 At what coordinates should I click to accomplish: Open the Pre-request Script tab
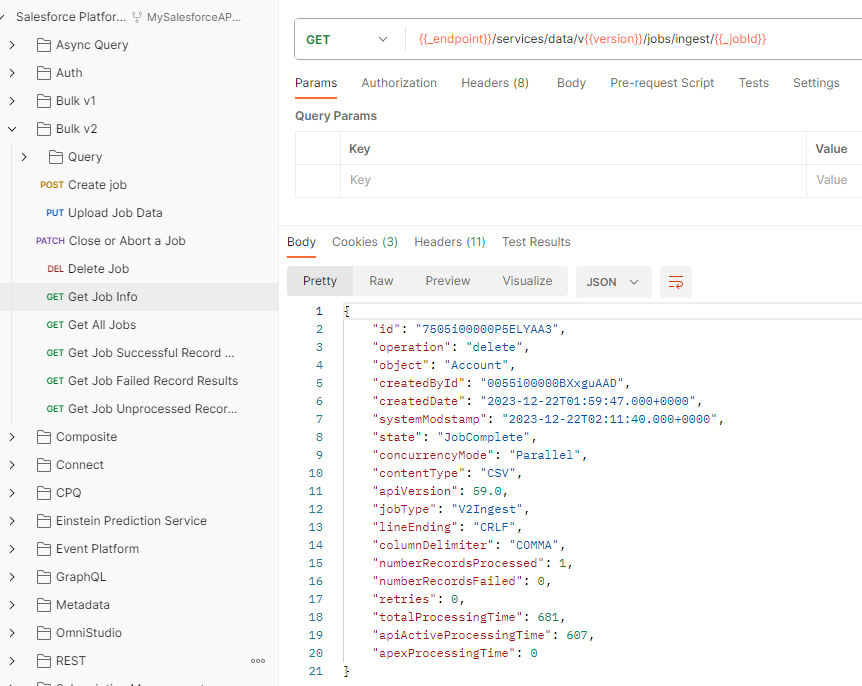(662, 83)
